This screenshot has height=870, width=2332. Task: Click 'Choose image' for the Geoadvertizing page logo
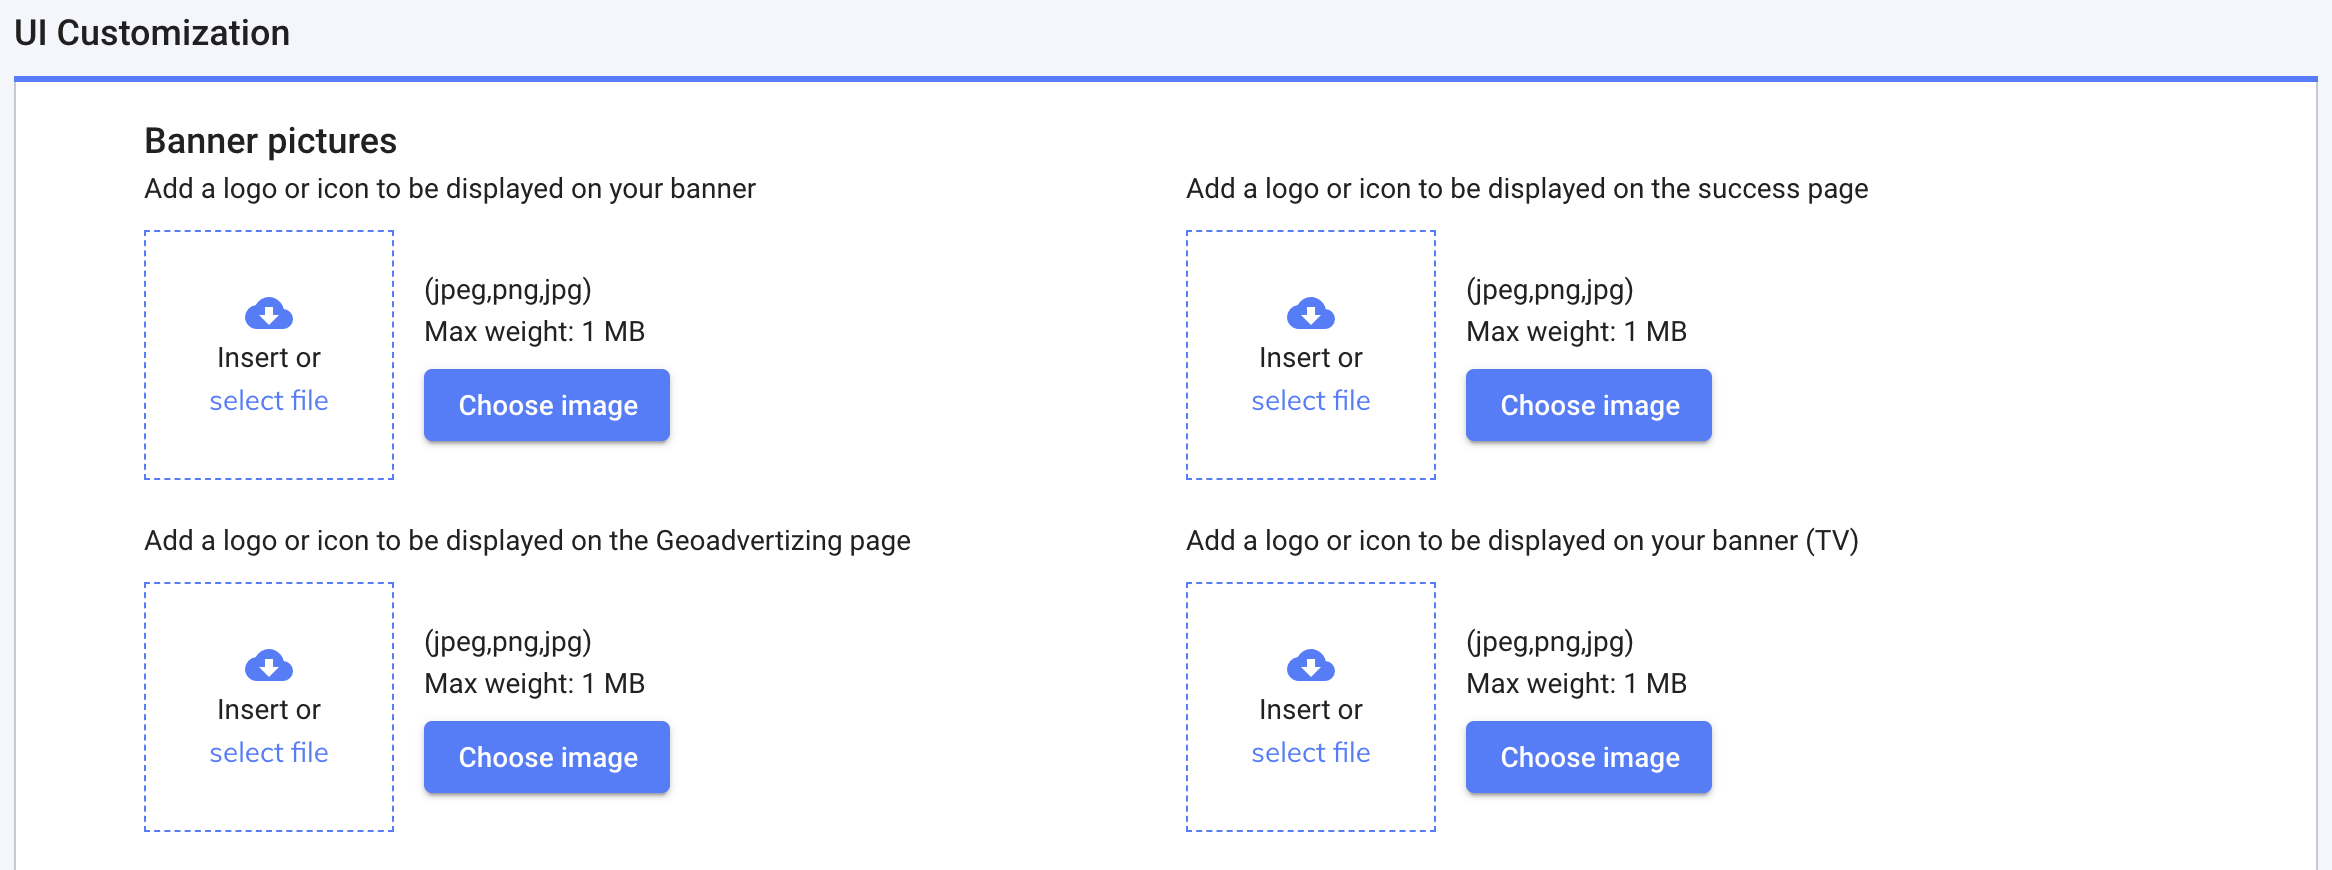pyautogui.click(x=546, y=757)
